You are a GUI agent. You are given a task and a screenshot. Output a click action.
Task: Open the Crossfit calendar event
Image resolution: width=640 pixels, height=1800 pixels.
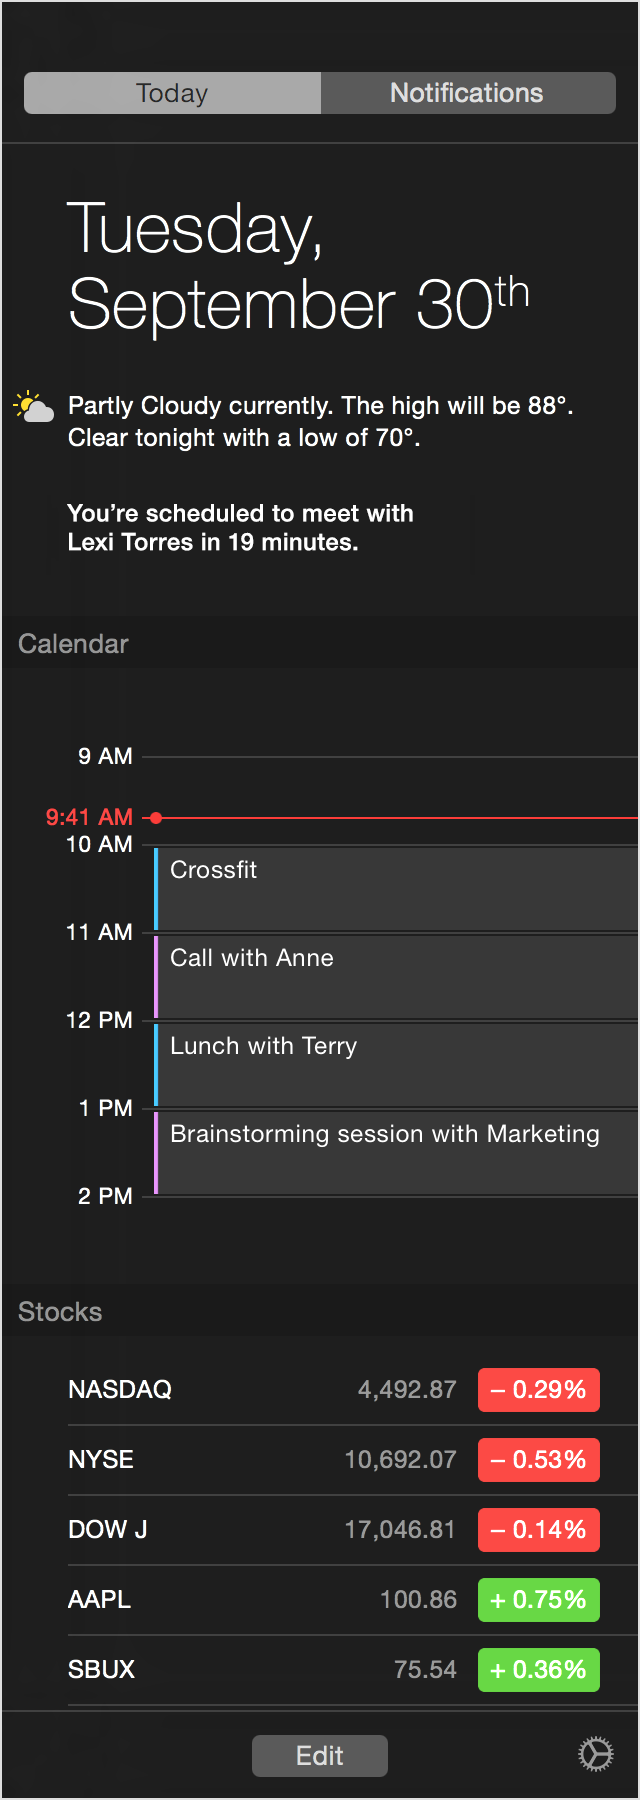[396, 889]
